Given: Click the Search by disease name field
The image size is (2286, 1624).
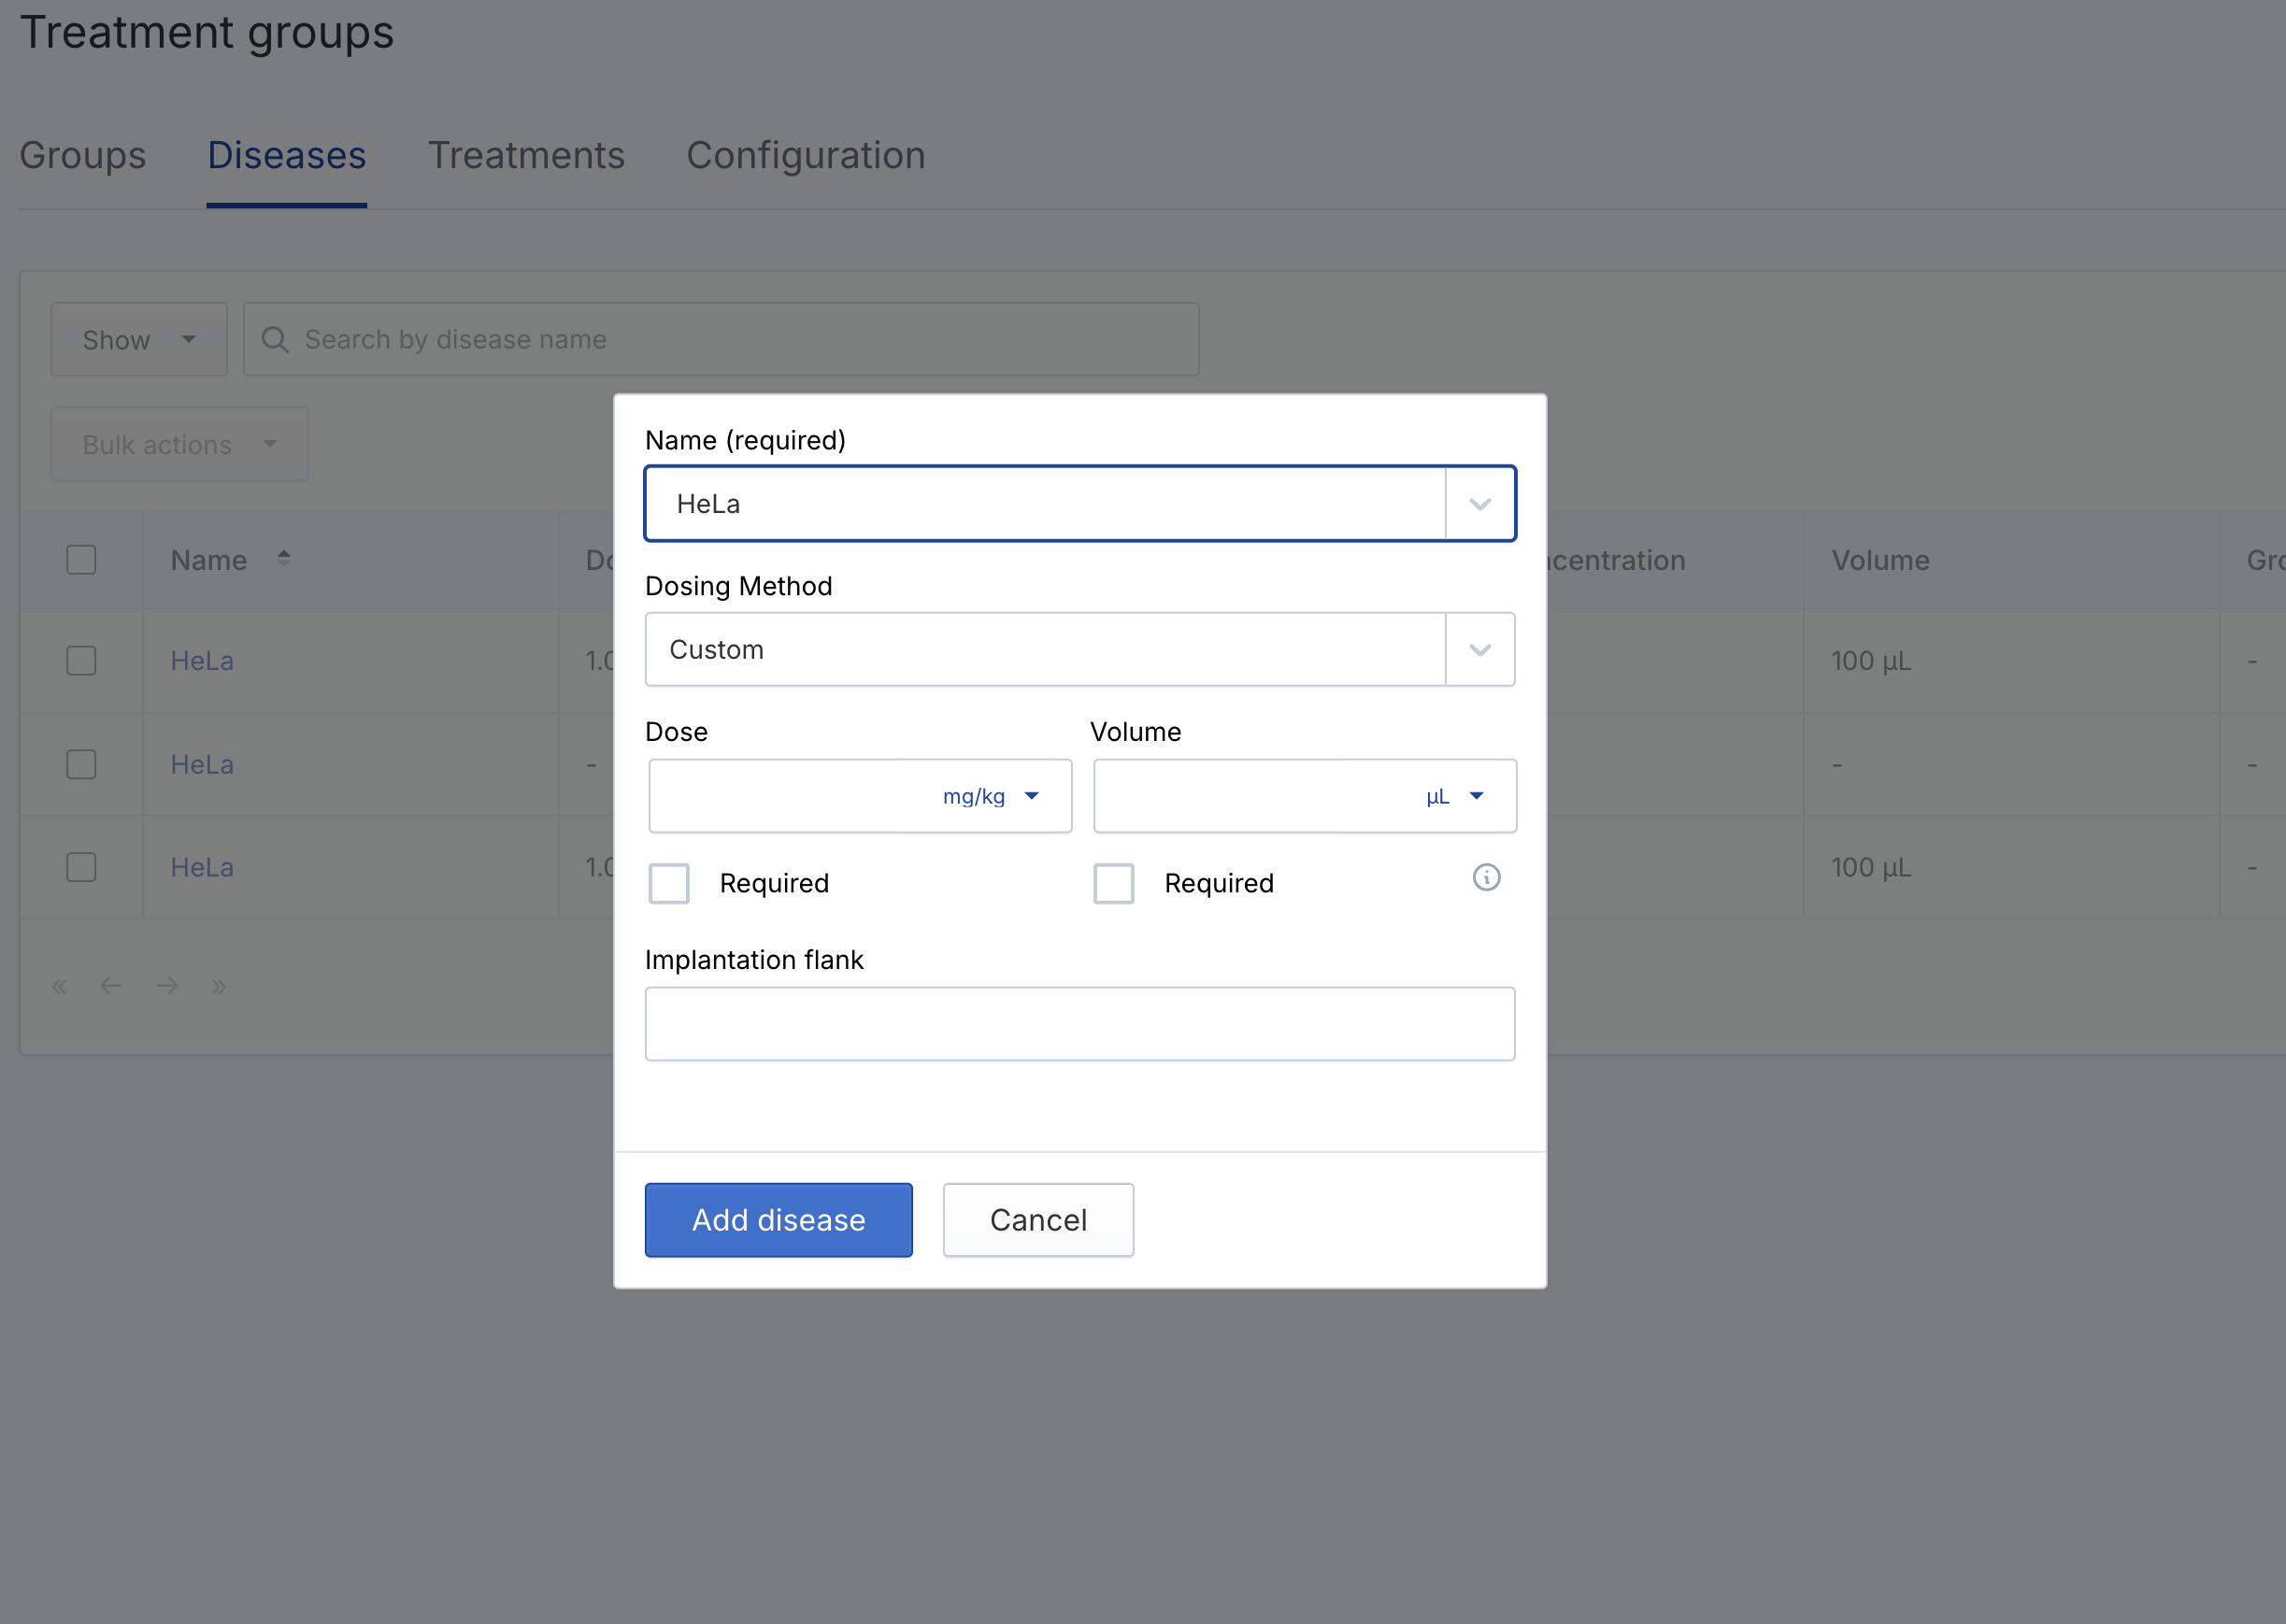Looking at the screenshot, I should [721, 340].
